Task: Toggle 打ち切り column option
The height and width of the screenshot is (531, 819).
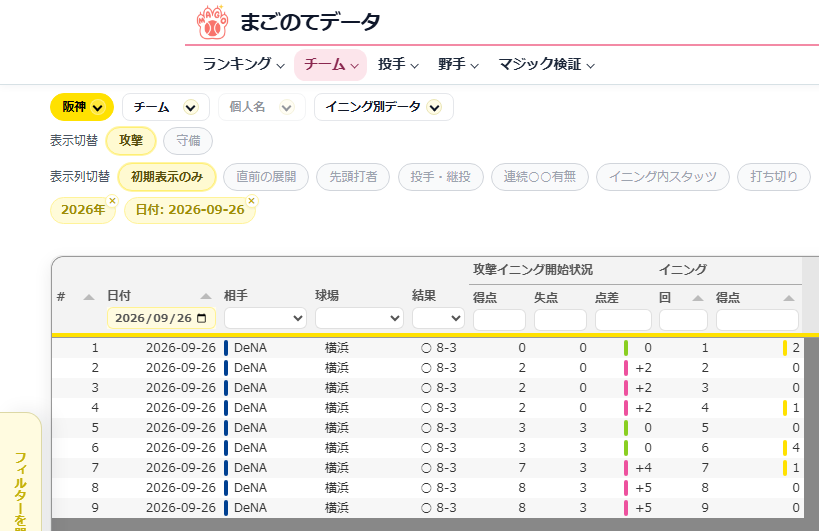Action: 774,177
